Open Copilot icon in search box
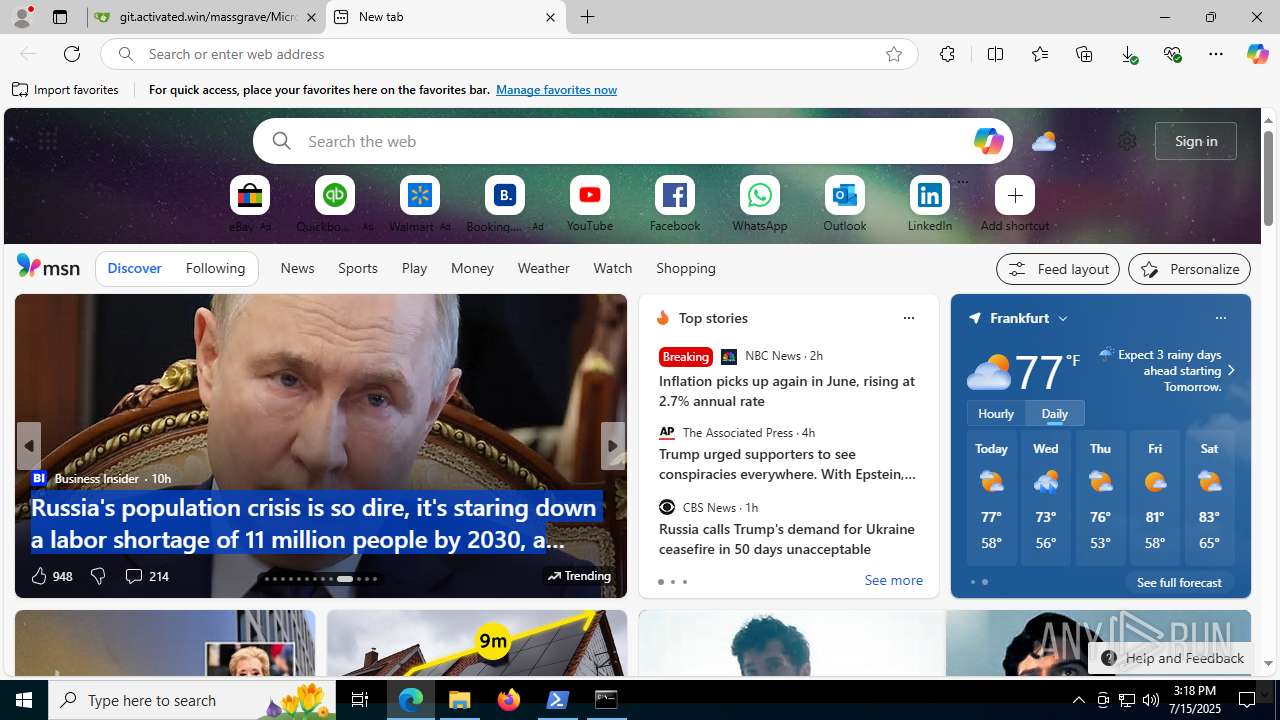Viewport: 1280px width, 720px height. (988, 141)
